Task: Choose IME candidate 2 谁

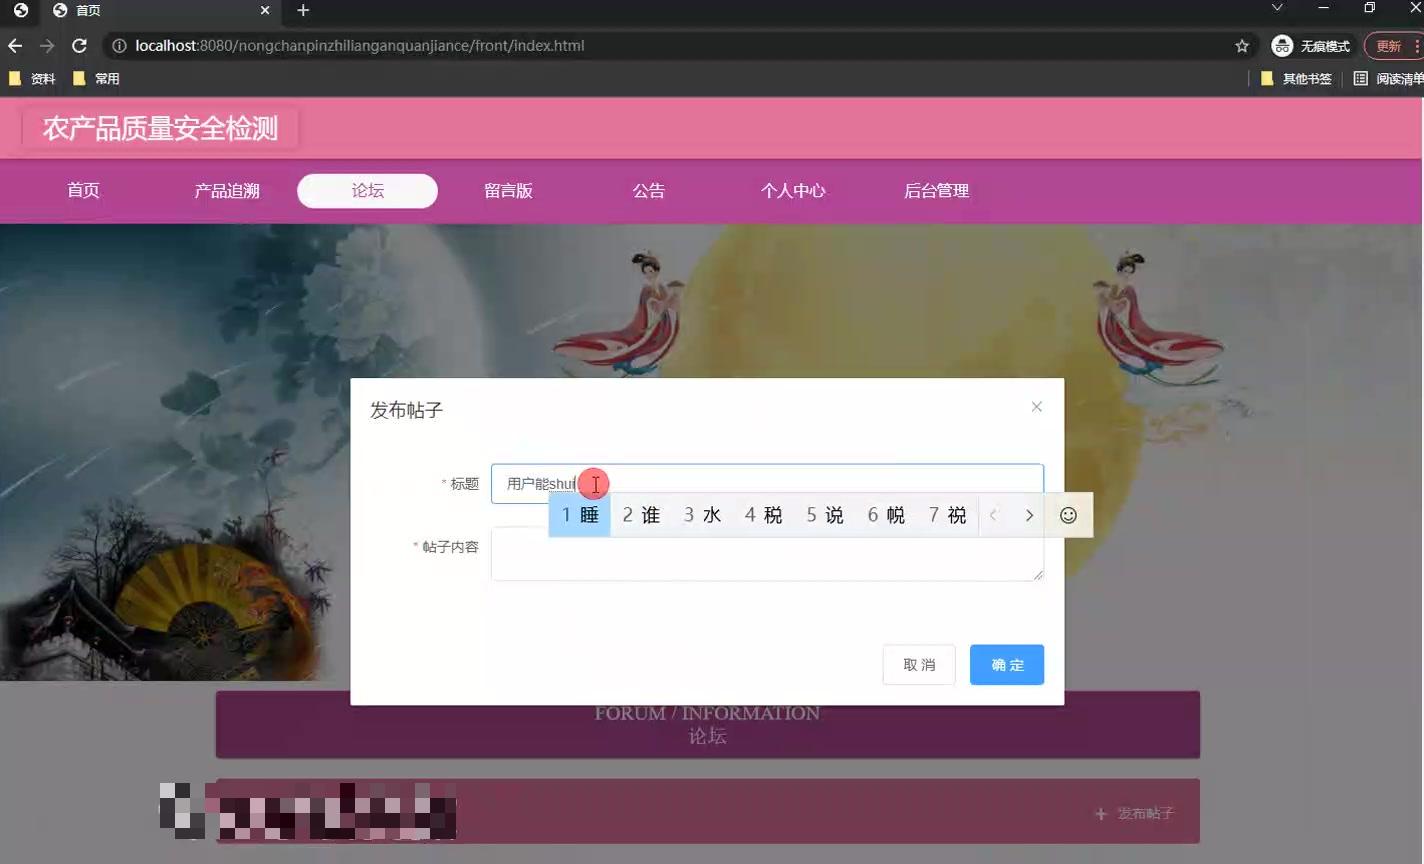Action: pyautogui.click(x=641, y=515)
